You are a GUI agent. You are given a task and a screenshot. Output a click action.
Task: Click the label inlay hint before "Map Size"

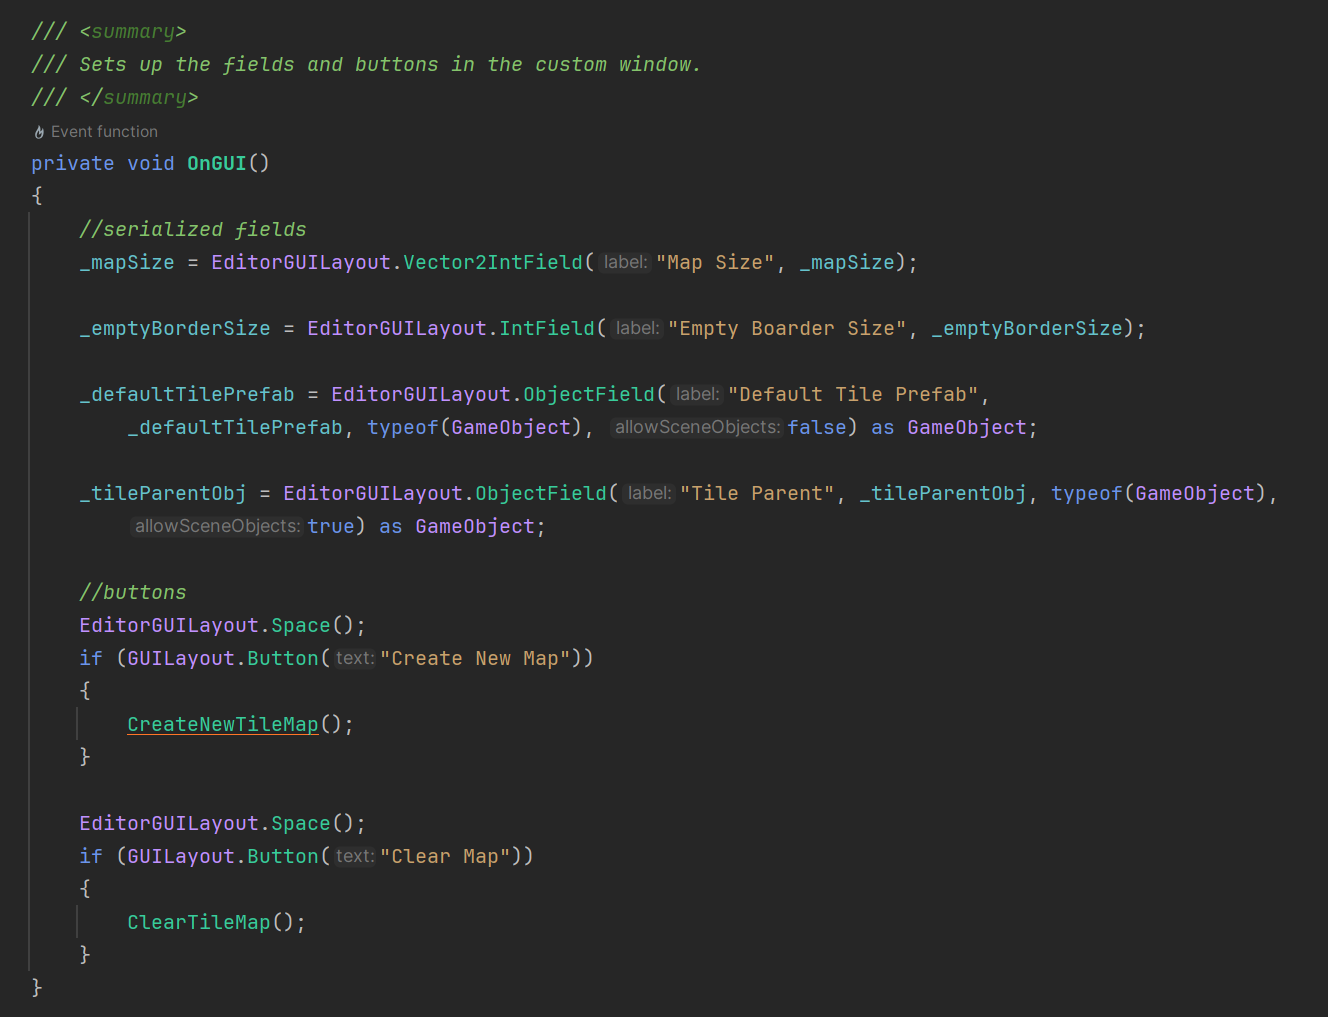click(624, 262)
